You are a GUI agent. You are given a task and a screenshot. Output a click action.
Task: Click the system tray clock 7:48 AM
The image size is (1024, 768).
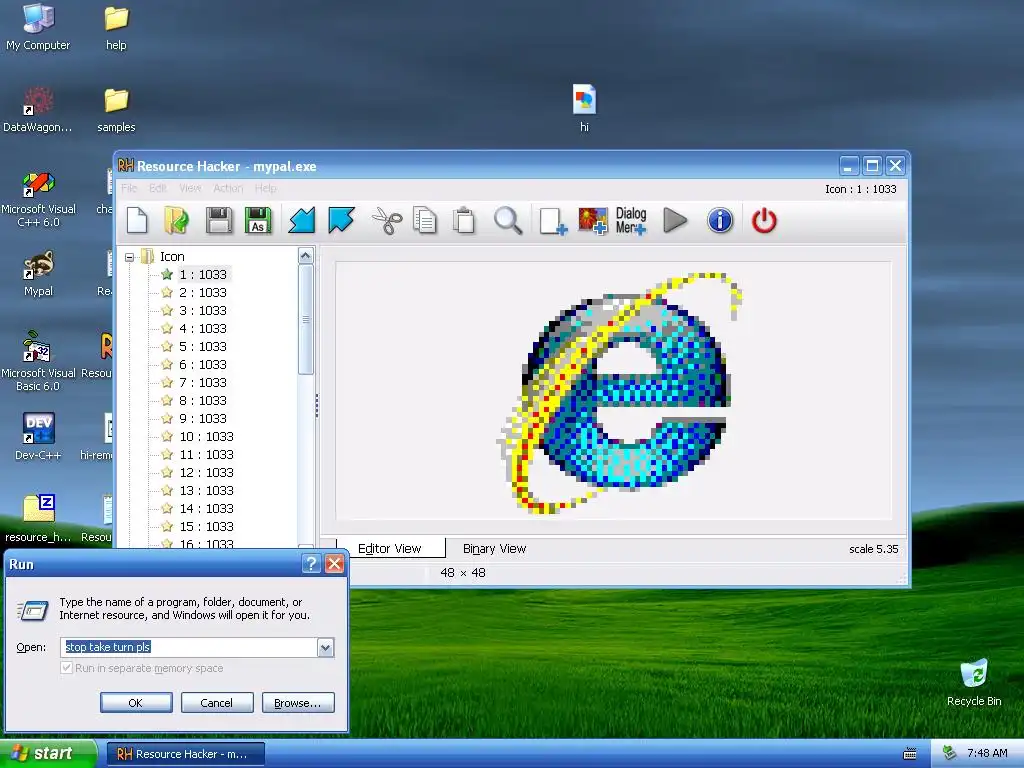(x=987, y=753)
